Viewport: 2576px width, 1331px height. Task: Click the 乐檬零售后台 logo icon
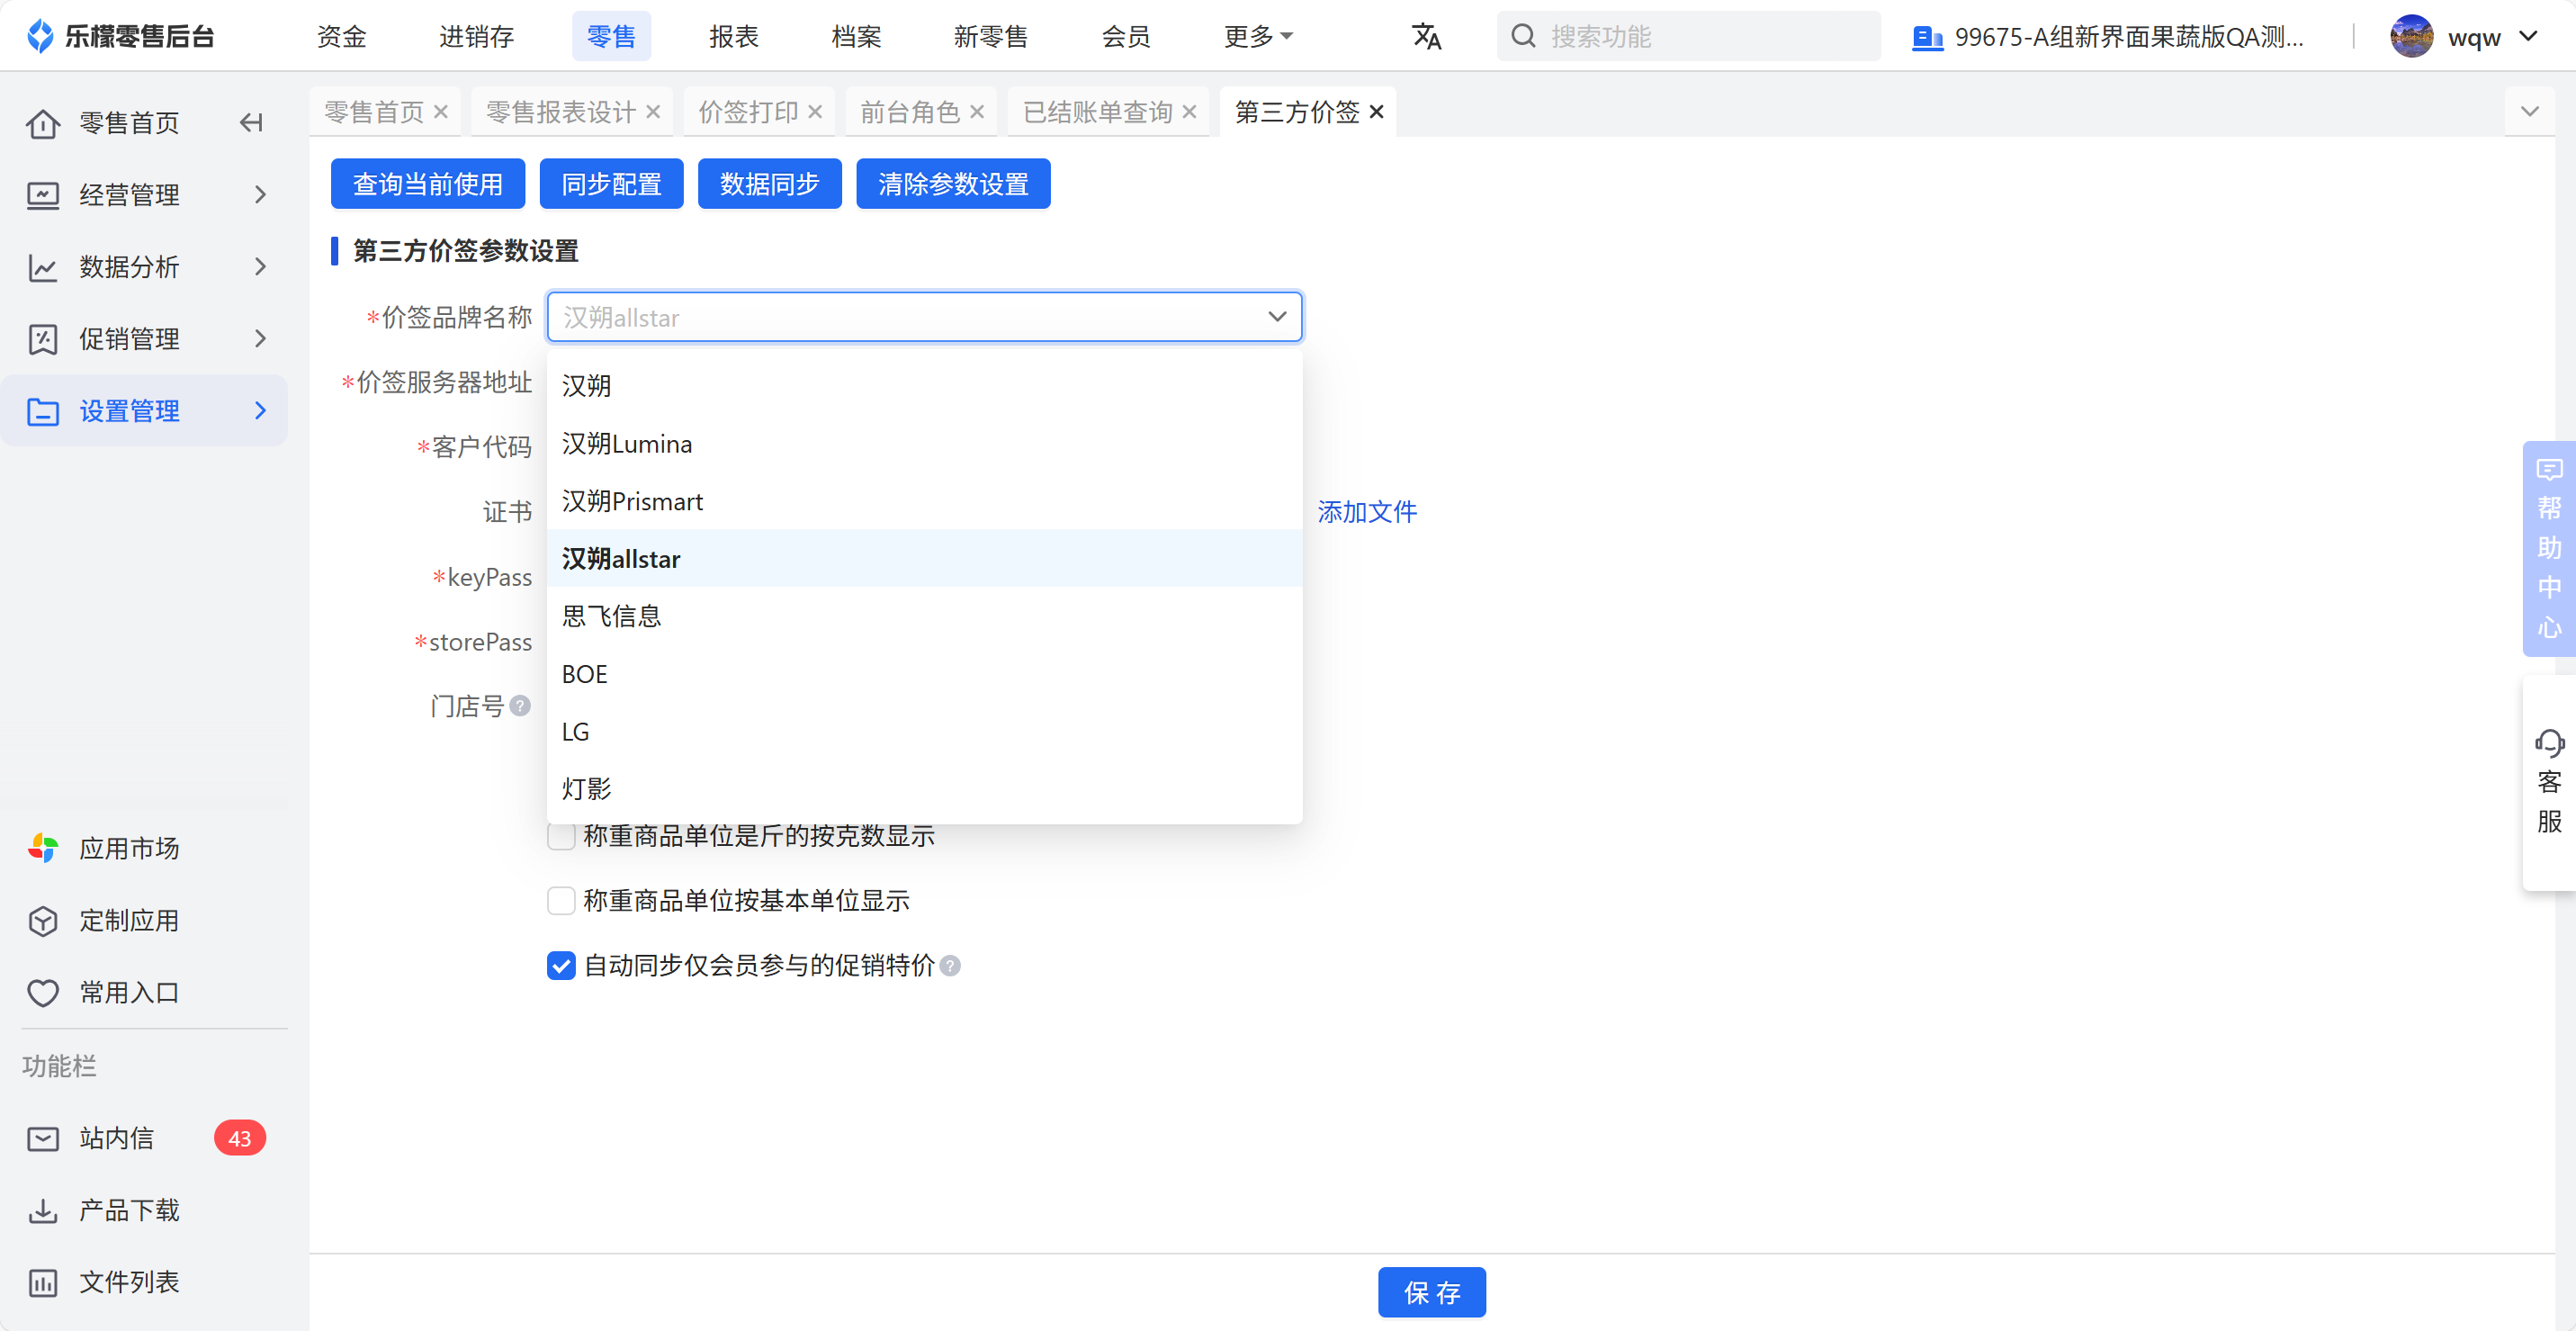coord(39,36)
